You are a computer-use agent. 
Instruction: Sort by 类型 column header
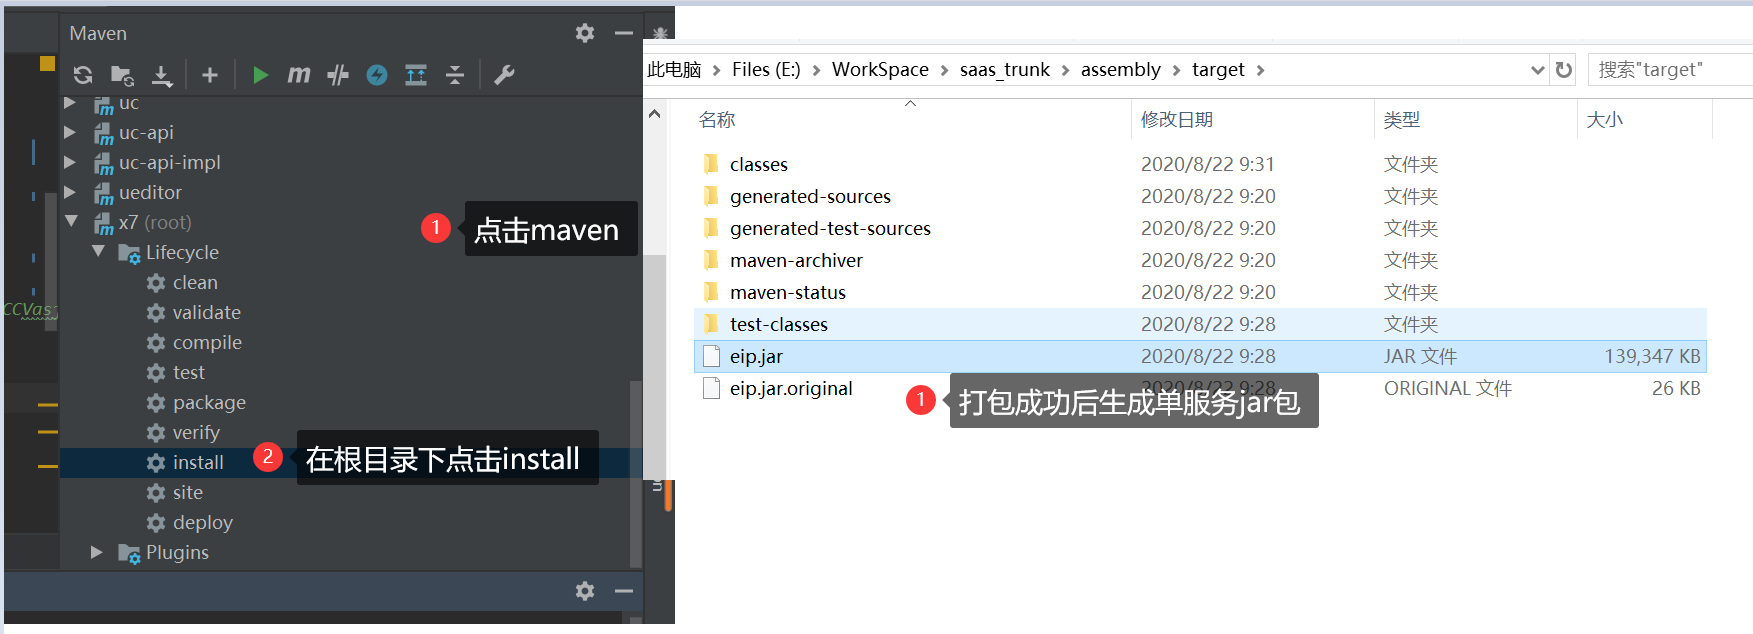tap(1402, 119)
